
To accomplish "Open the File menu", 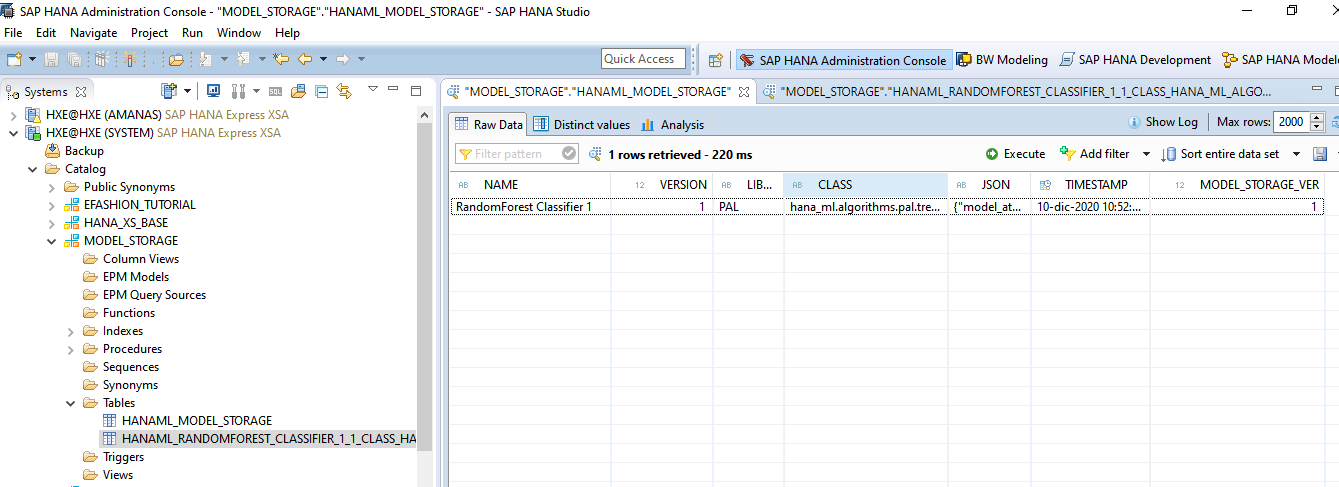I will click(x=13, y=33).
